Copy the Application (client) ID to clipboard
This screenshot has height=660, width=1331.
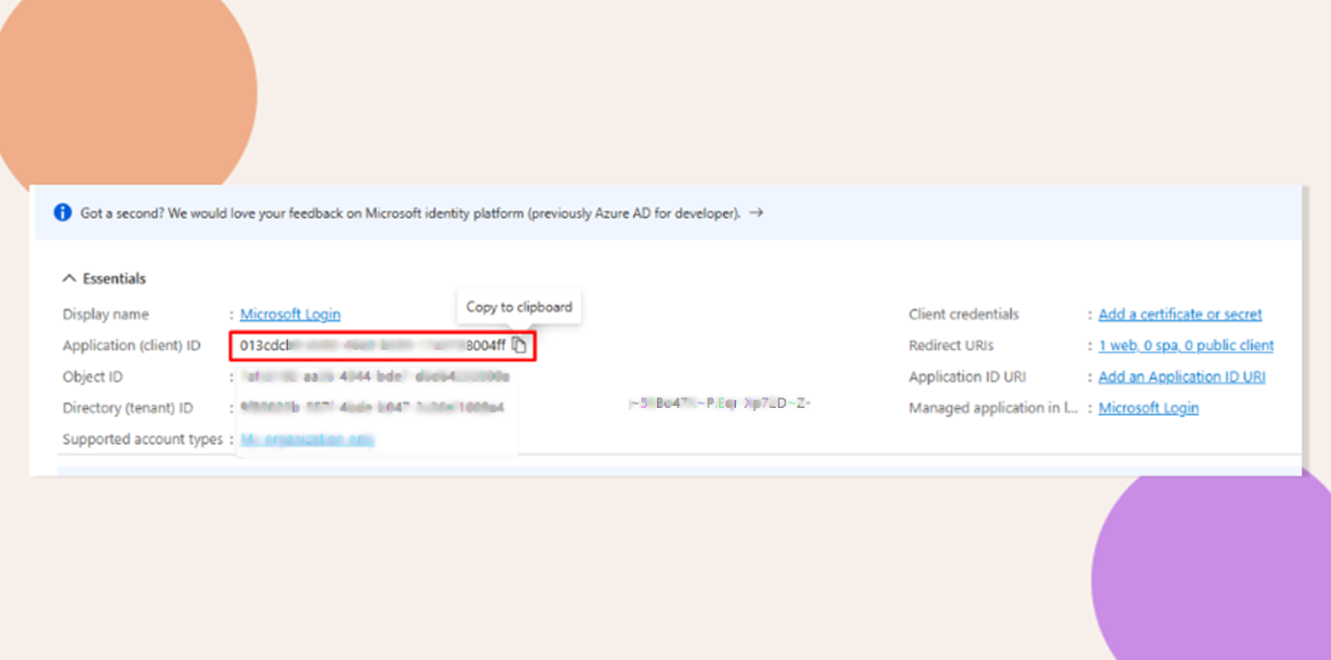tap(518, 345)
